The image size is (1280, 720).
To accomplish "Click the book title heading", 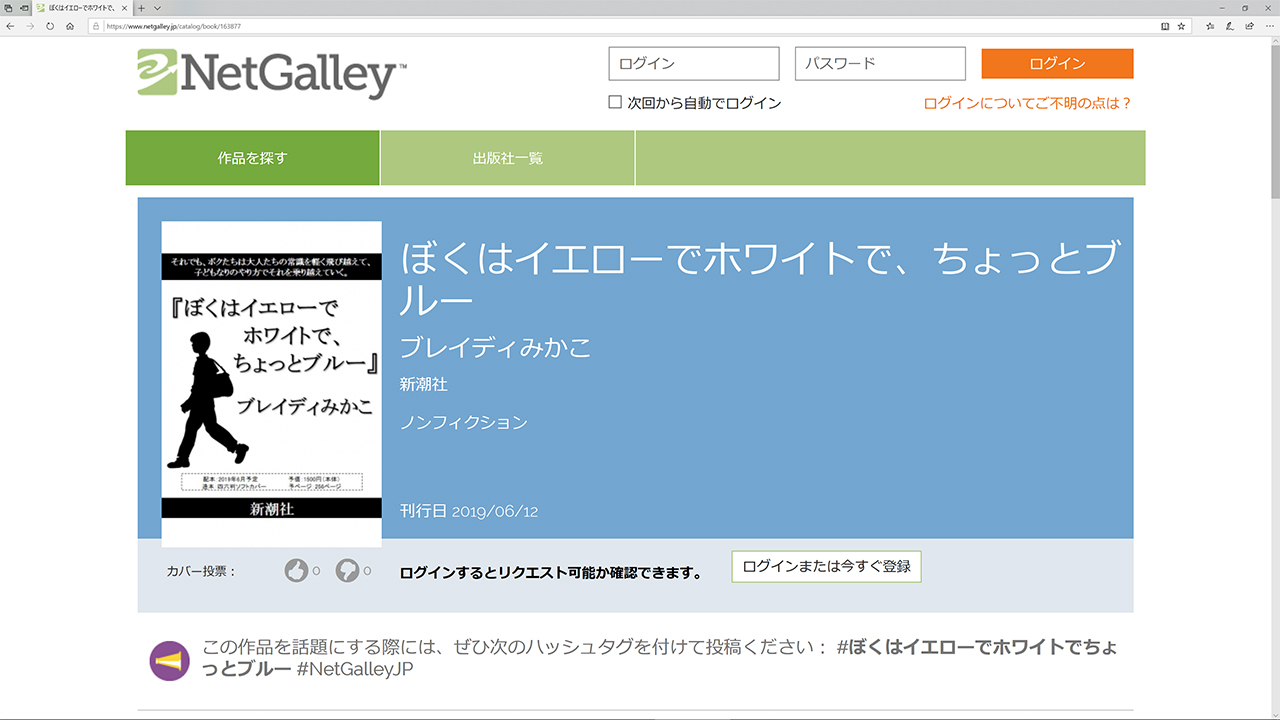I will coord(758,278).
